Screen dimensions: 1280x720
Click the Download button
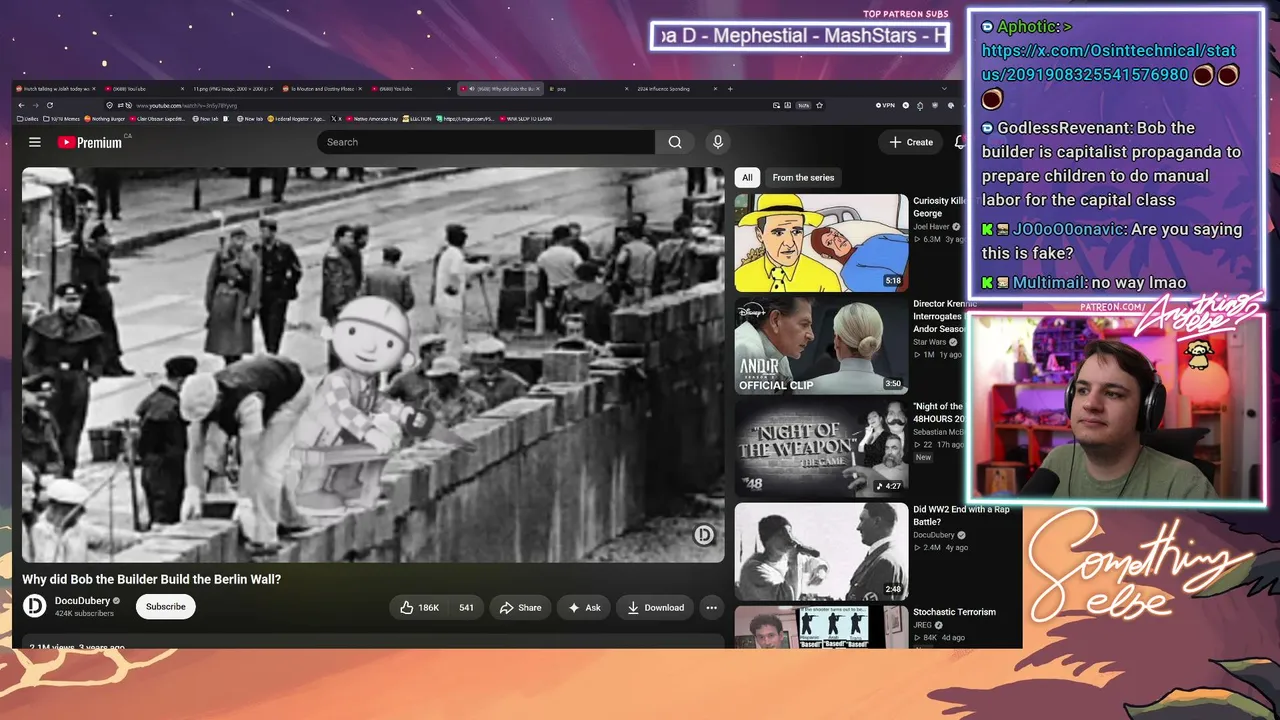656,607
